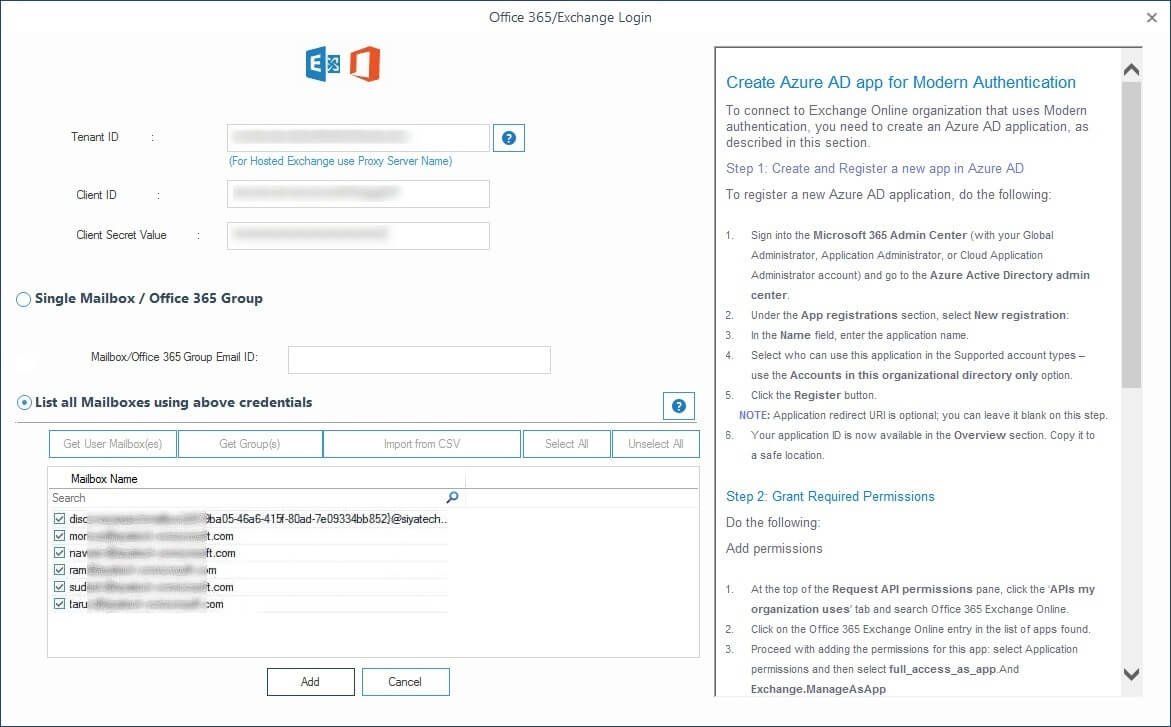1171x727 pixels.
Task: Click the help panel scroll down arrow
Action: tap(1131, 674)
